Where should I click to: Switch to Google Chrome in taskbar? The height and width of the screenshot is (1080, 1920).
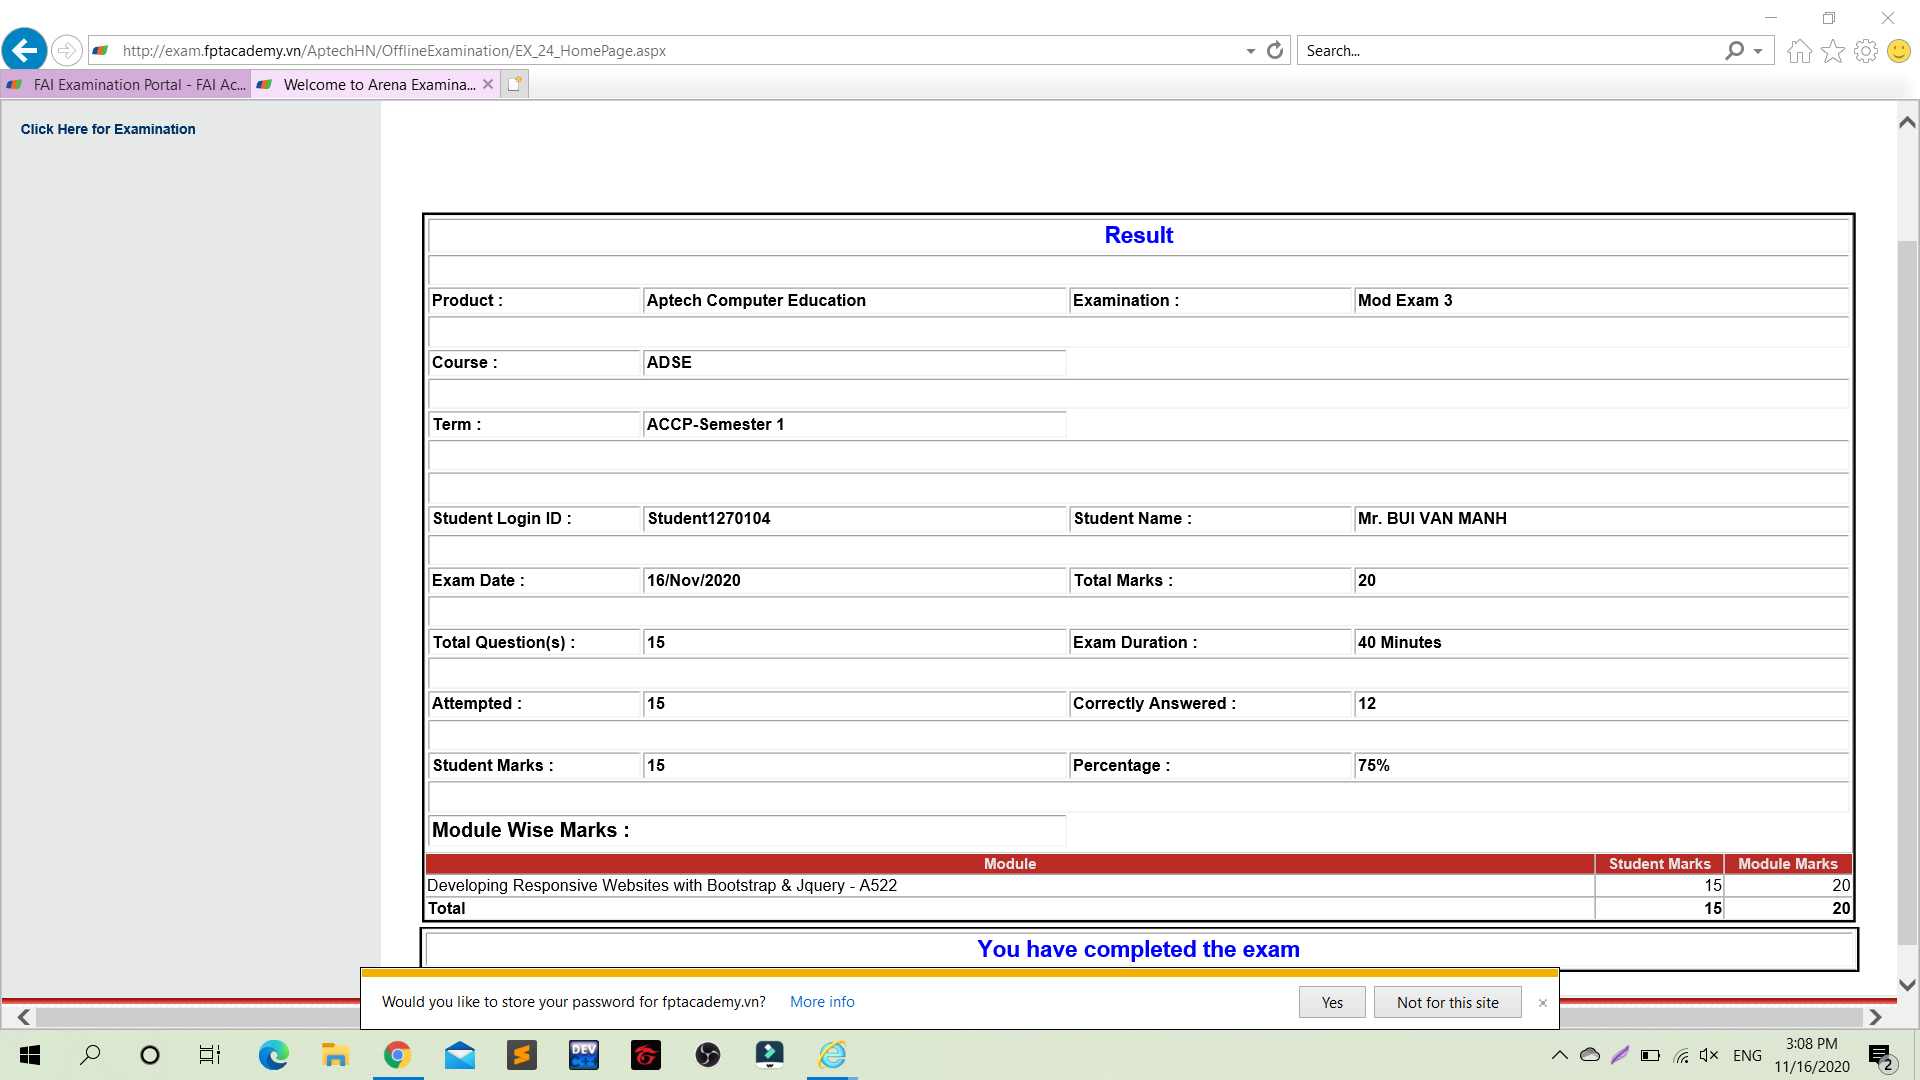(397, 1055)
